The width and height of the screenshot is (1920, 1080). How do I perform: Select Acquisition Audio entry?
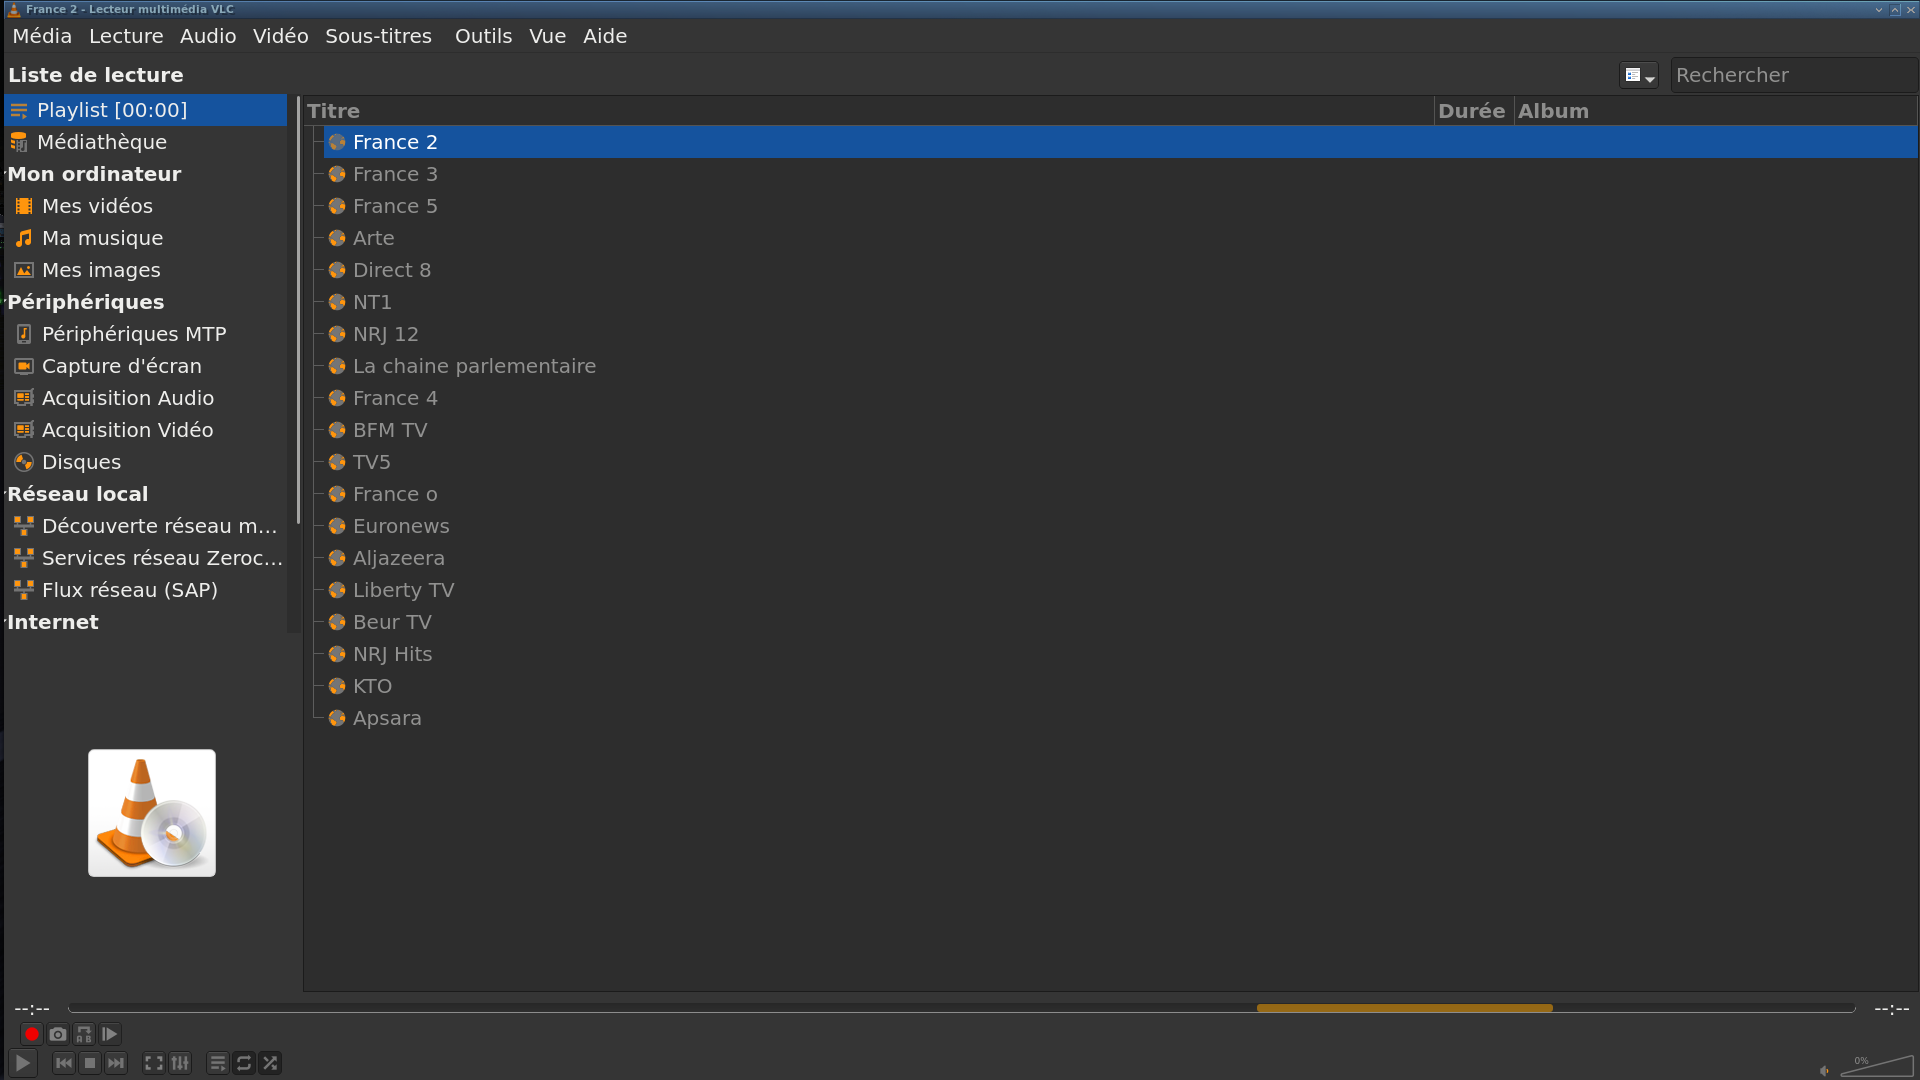click(146, 398)
